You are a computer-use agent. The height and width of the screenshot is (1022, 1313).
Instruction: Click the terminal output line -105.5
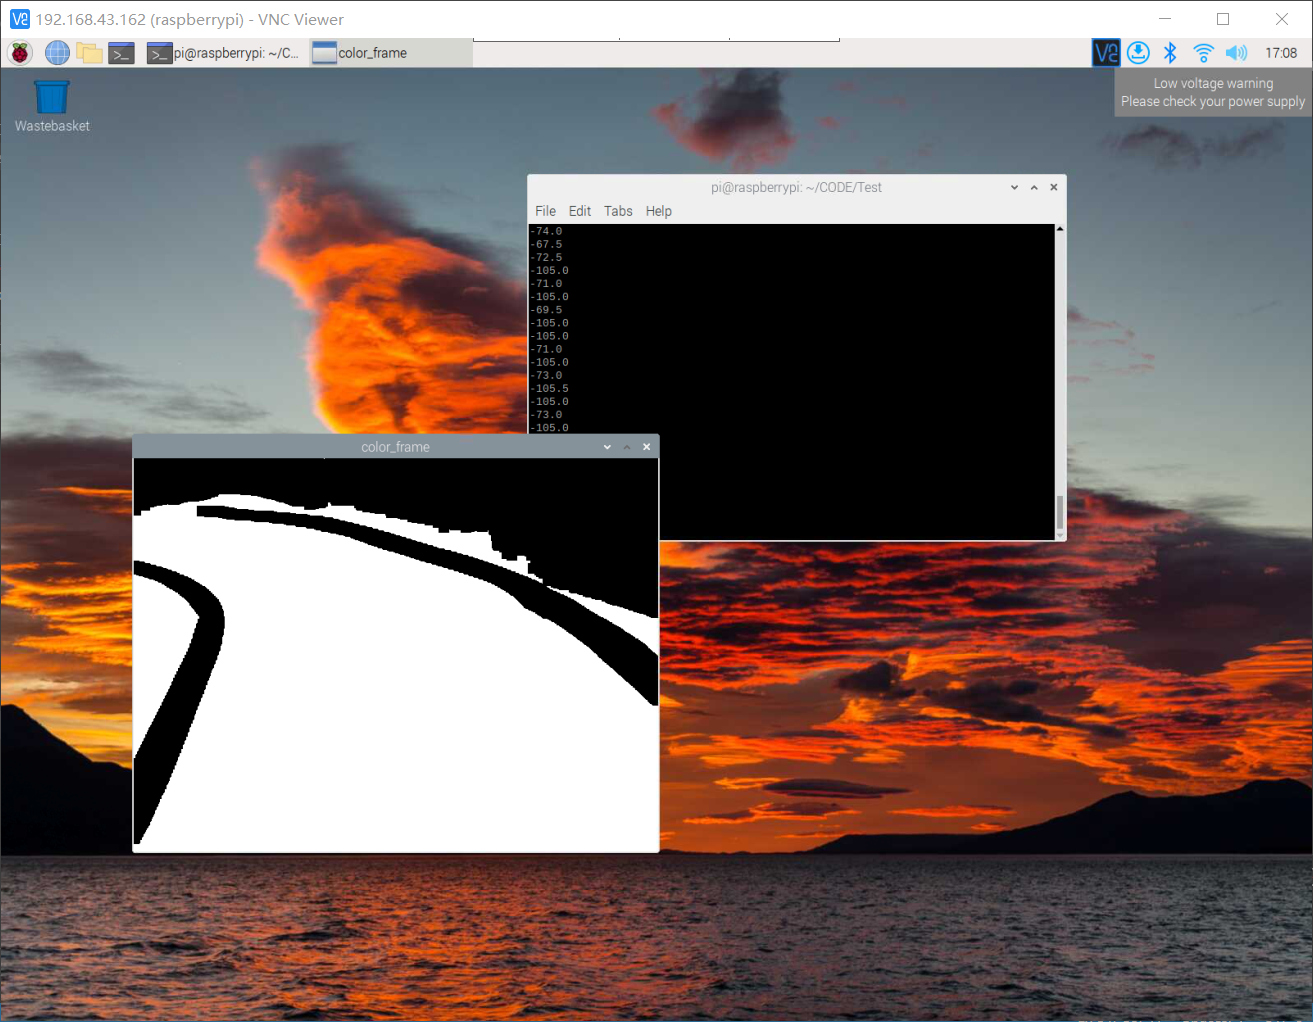pyautogui.click(x=549, y=388)
